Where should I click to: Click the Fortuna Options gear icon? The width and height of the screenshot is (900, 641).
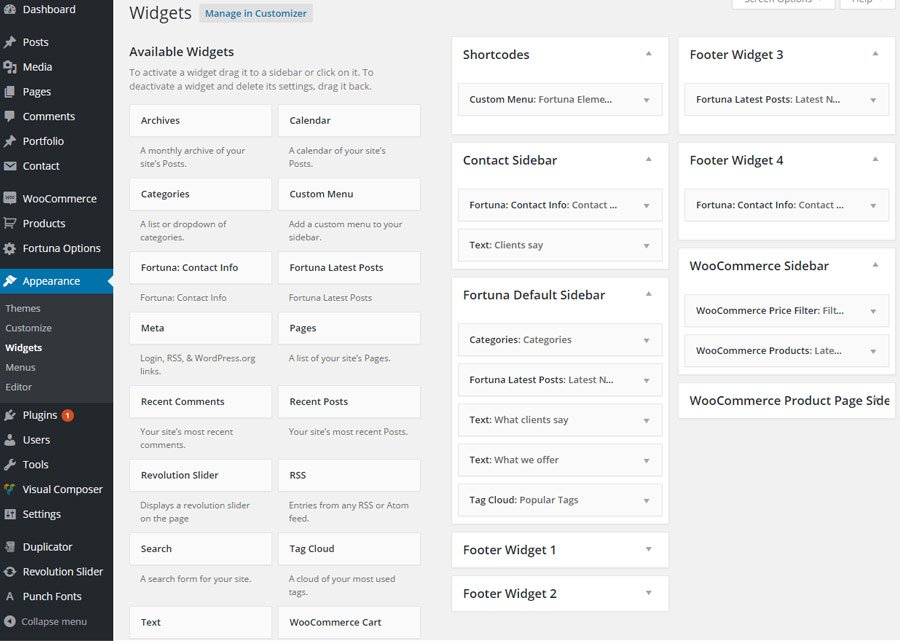coord(10,249)
